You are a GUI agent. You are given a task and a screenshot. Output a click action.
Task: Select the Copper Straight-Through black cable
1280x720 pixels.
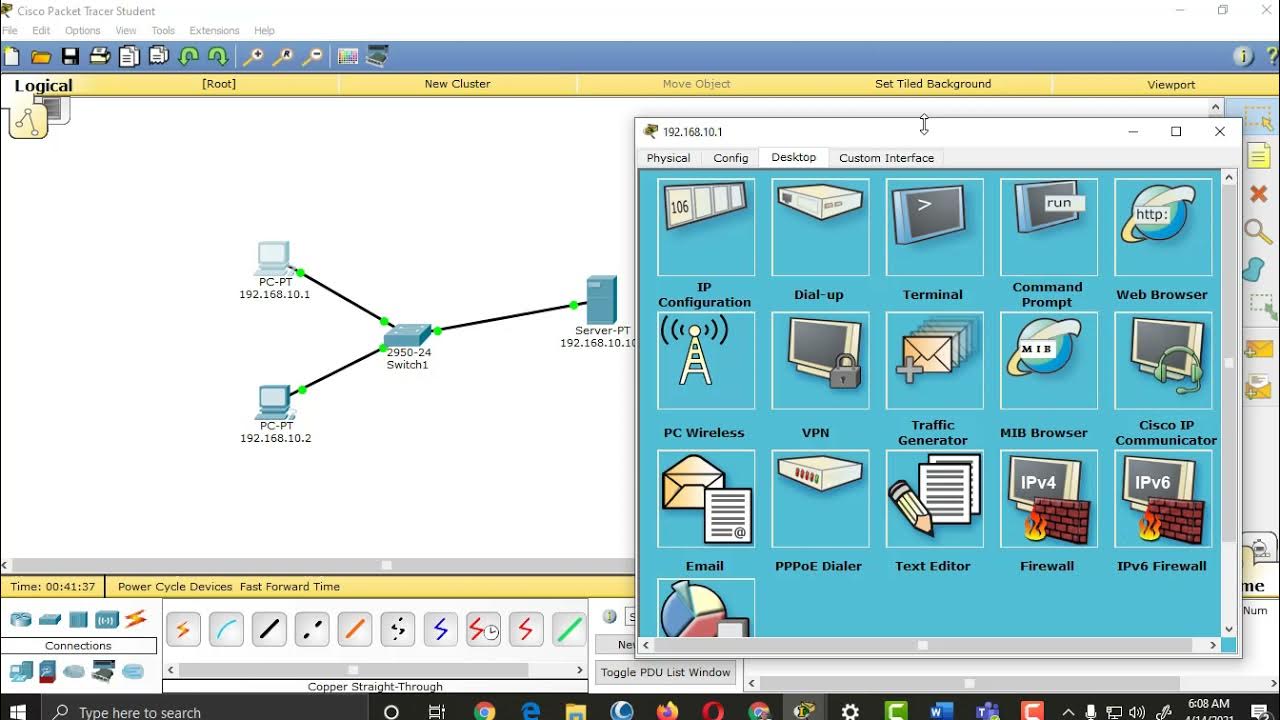[x=269, y=629]
